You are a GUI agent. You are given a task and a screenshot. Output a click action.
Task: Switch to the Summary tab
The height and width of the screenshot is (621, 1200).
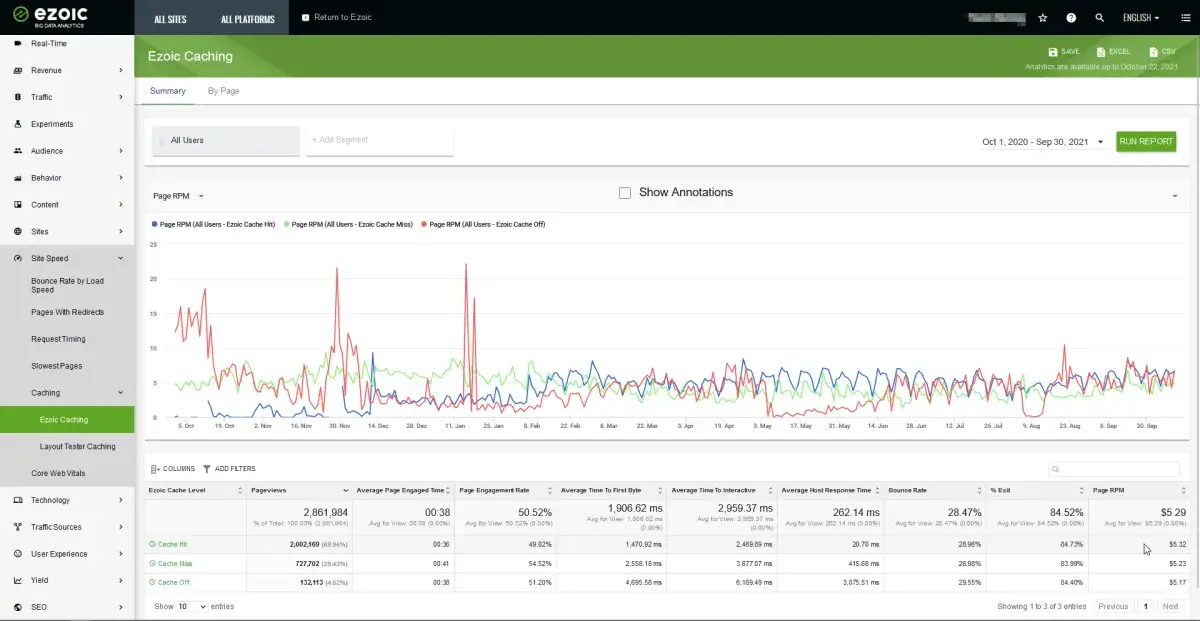[168, 91]
